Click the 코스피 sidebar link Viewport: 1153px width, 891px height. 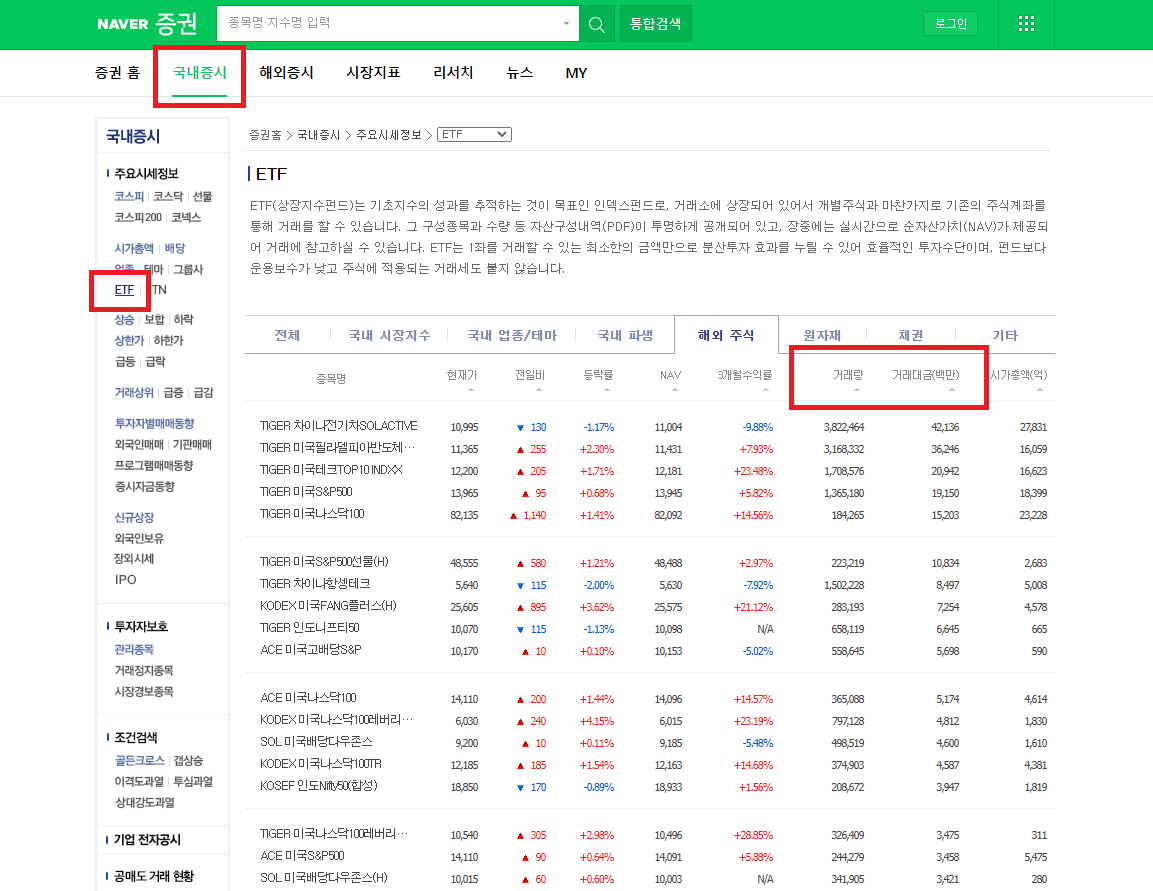[x=129, y=196]
